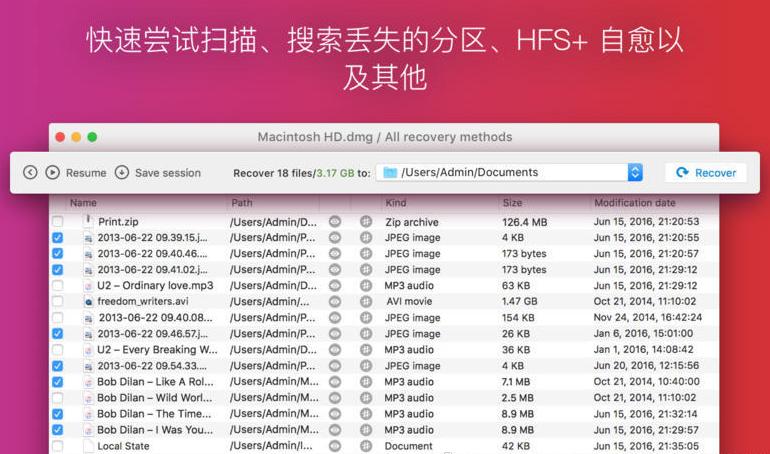Image resolution: width=770 pixels, height=454 pixels.
Task: Preview Print.zip with its eye icon
Action: click(335, 222)
